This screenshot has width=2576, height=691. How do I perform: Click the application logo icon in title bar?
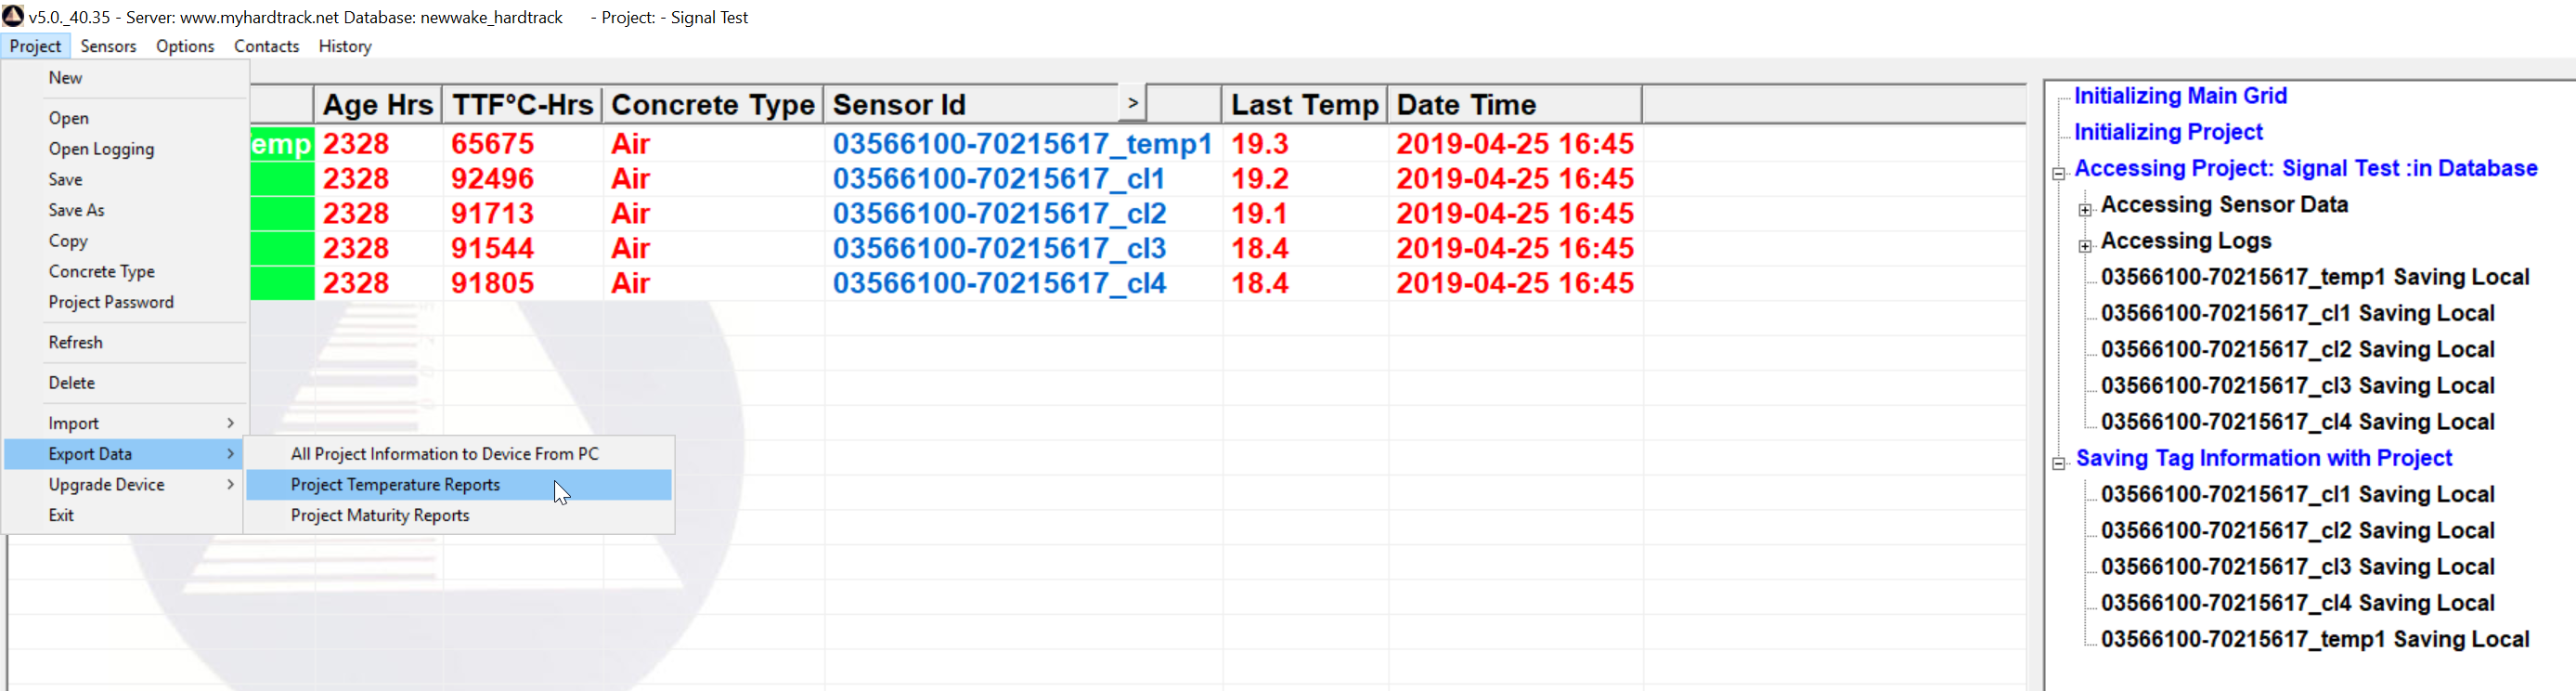pos(13,16)
